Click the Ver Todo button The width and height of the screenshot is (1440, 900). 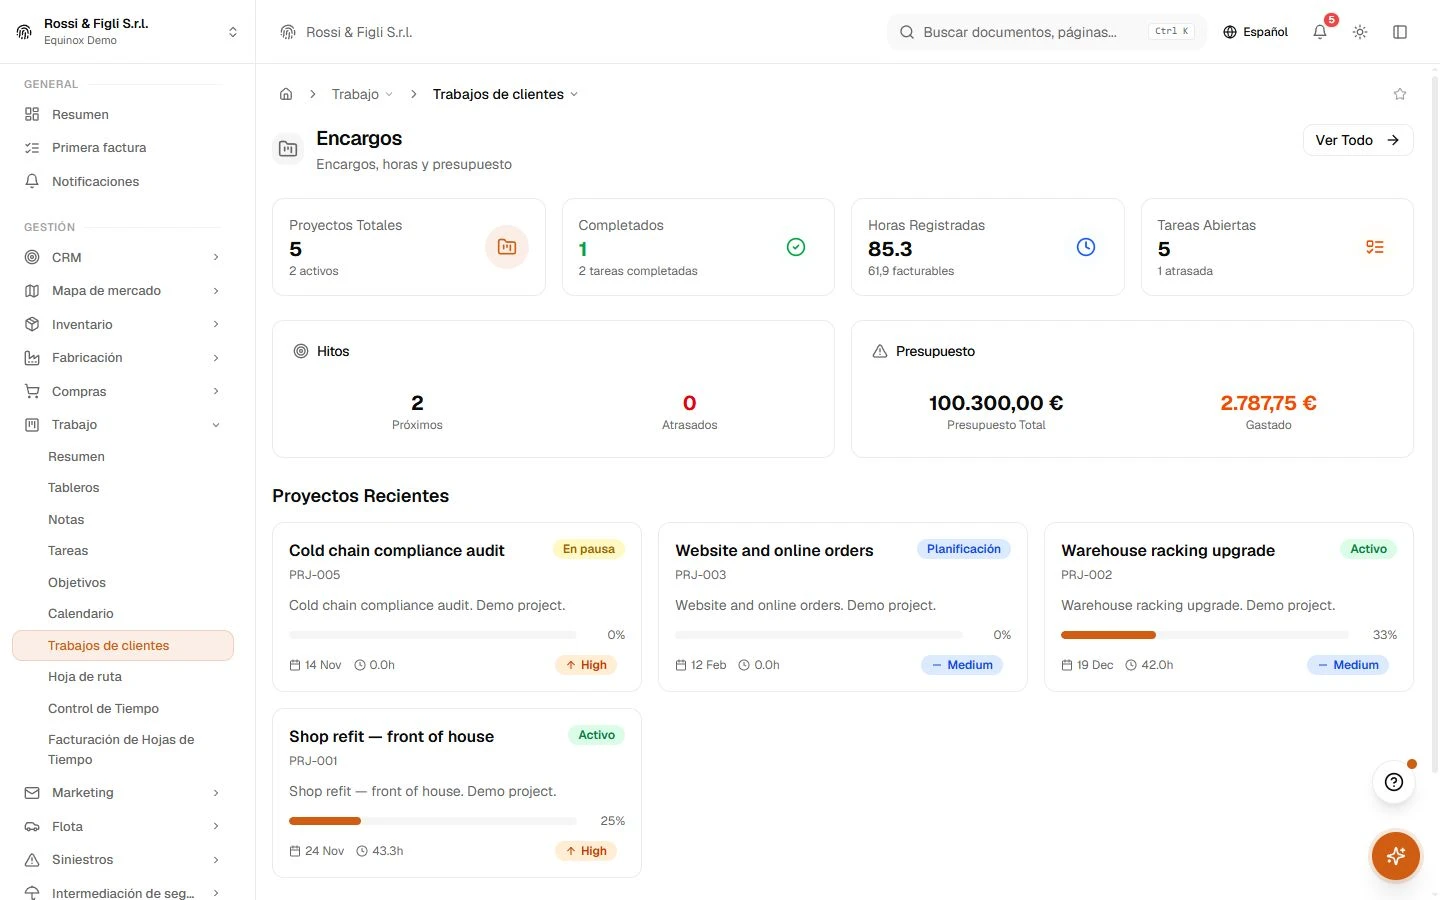[x=1357, y=140]
